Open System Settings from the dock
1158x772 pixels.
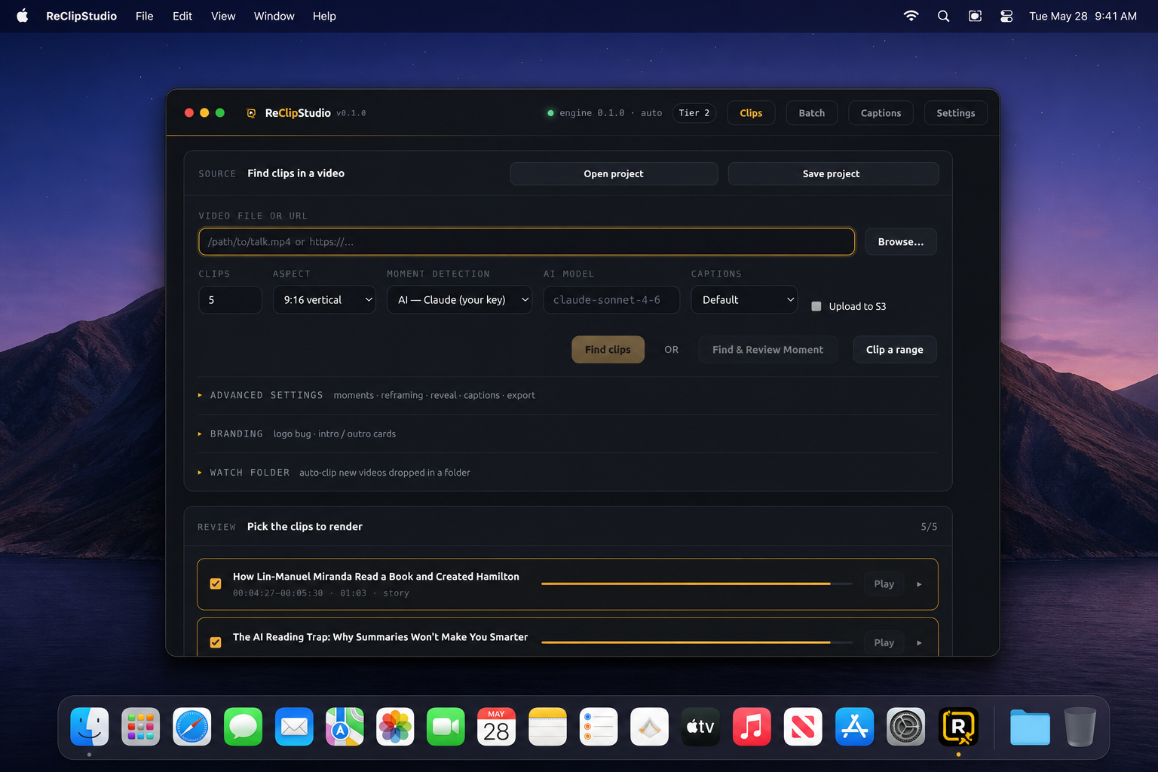click(x=905, y=727)
